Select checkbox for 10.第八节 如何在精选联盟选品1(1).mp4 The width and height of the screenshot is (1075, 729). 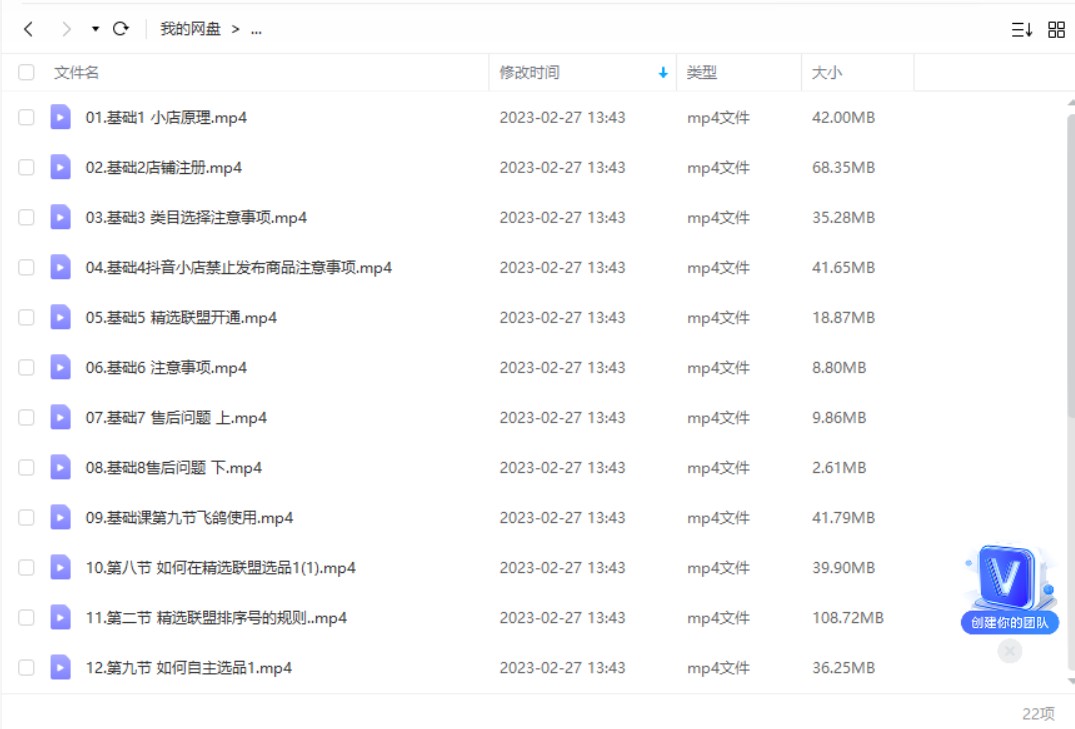26,568
